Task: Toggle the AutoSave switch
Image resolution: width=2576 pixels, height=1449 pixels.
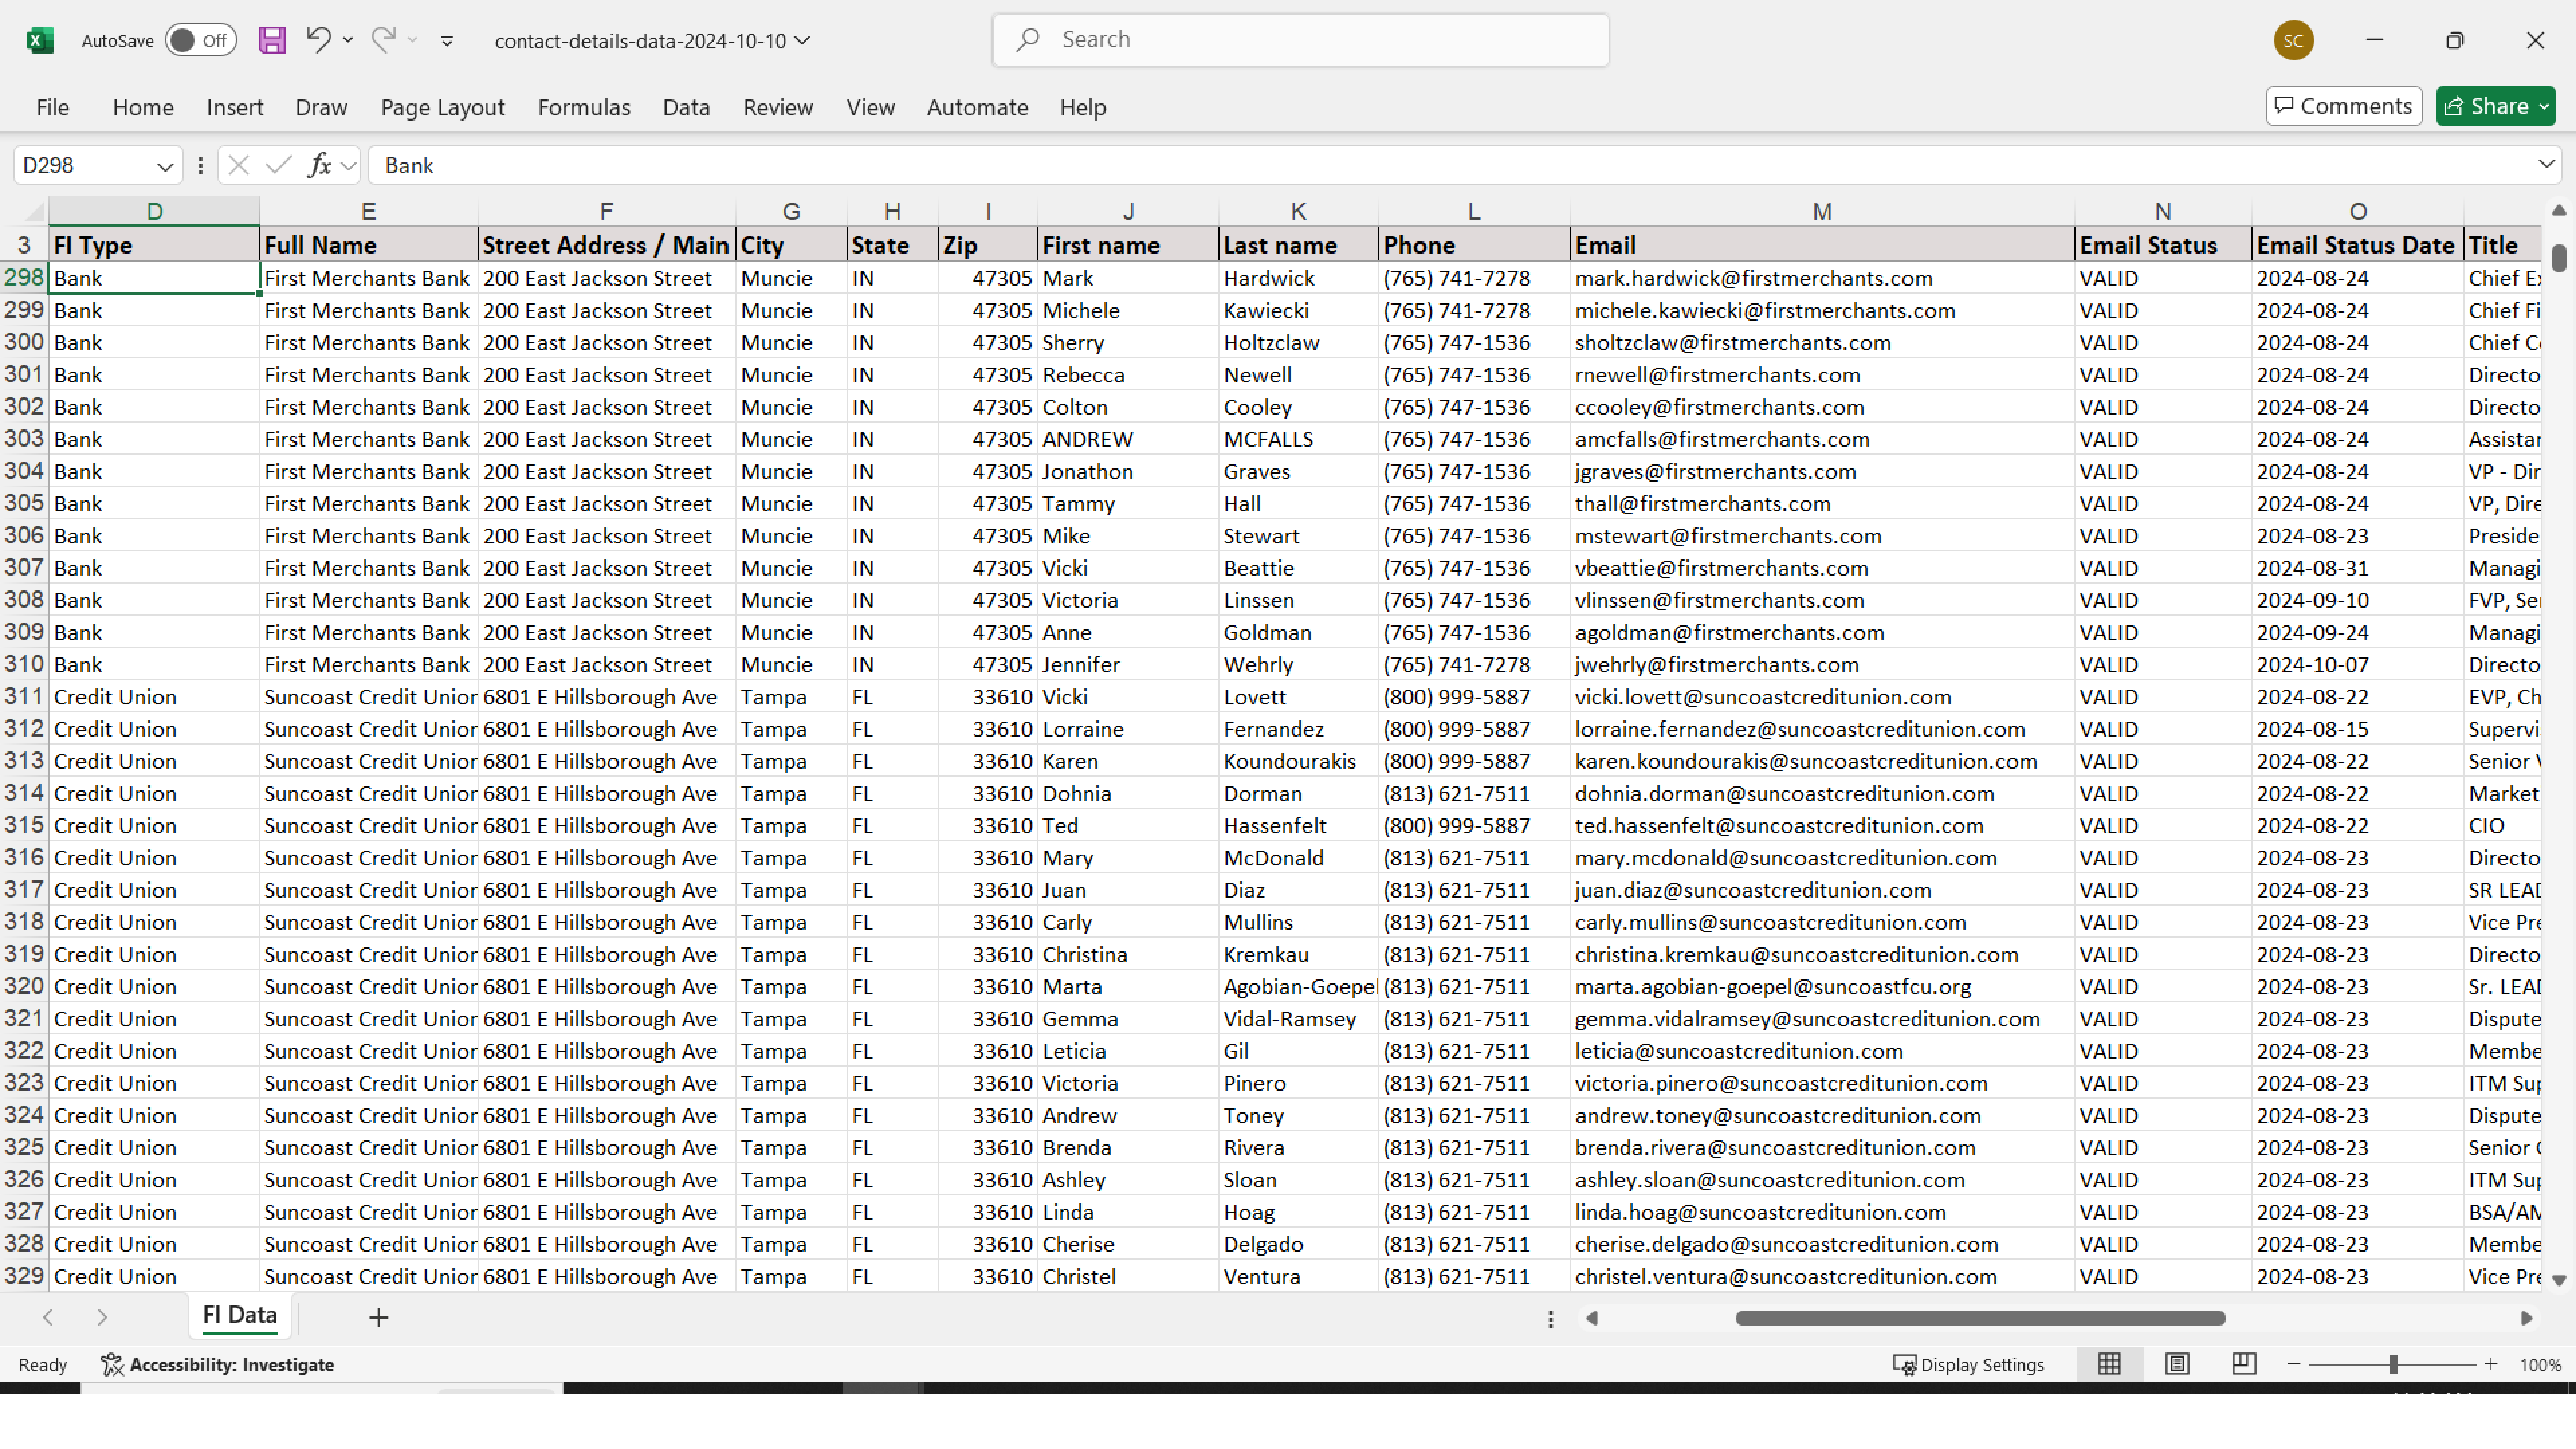Action: pyautogui.click(x=200, y=40)
